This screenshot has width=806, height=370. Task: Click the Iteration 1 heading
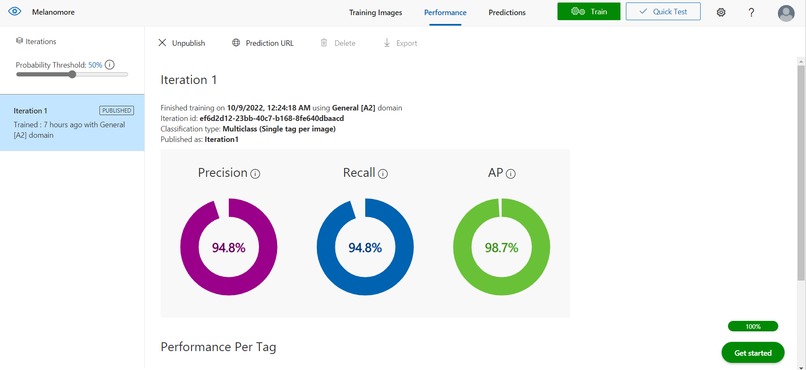point(189,80)
